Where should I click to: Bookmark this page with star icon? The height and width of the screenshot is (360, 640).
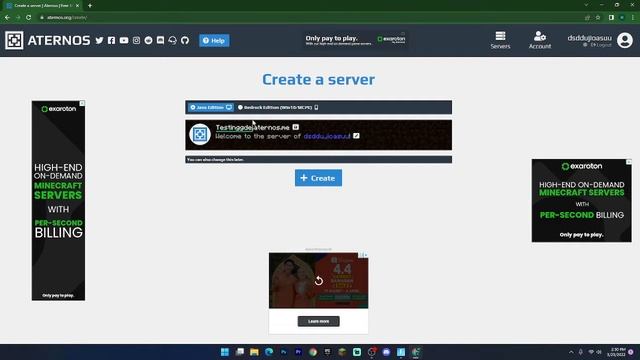(x=598, y=18)
